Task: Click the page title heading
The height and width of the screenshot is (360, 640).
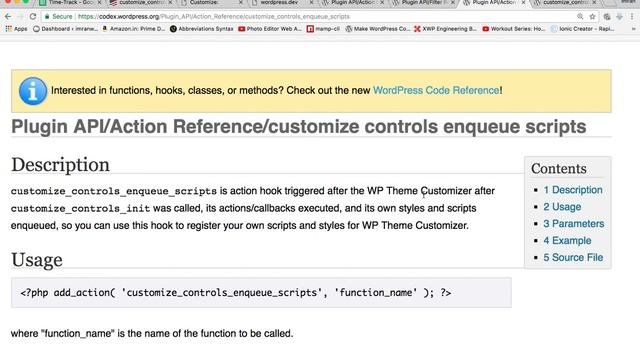Action: [x=299, y=127]
